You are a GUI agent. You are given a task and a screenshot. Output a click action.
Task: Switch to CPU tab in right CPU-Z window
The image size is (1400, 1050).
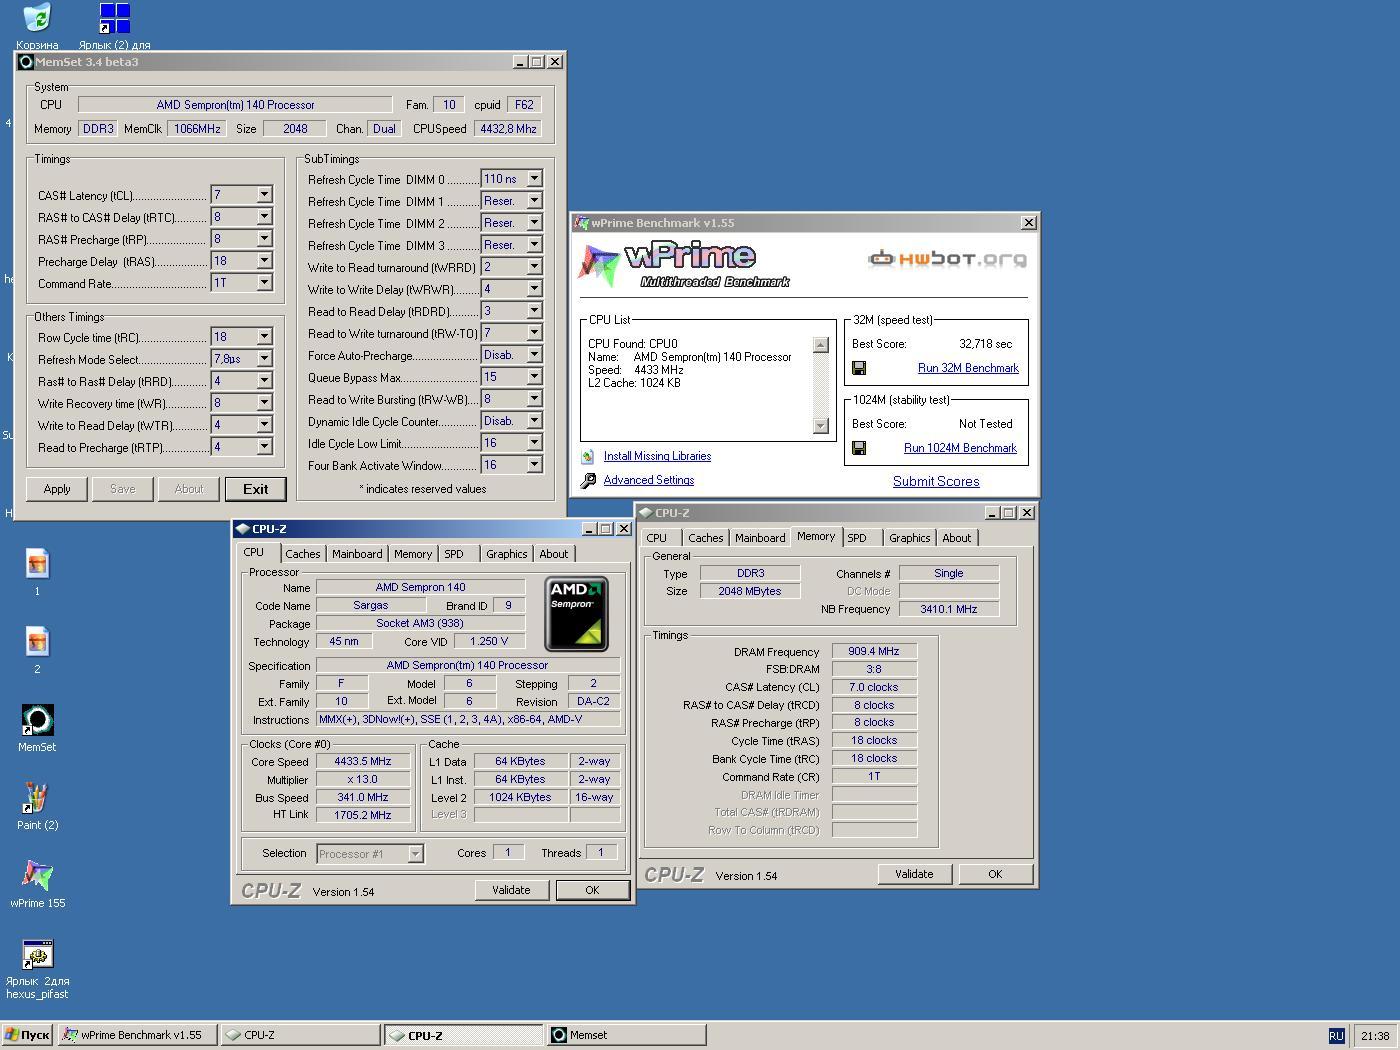pyautogui.click(x=657, y=538)
